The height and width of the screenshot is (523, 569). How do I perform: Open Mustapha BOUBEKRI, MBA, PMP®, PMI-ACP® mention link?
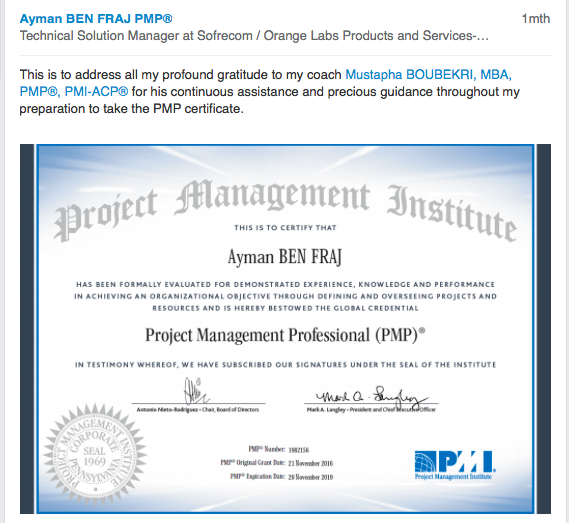click(265, 83)
